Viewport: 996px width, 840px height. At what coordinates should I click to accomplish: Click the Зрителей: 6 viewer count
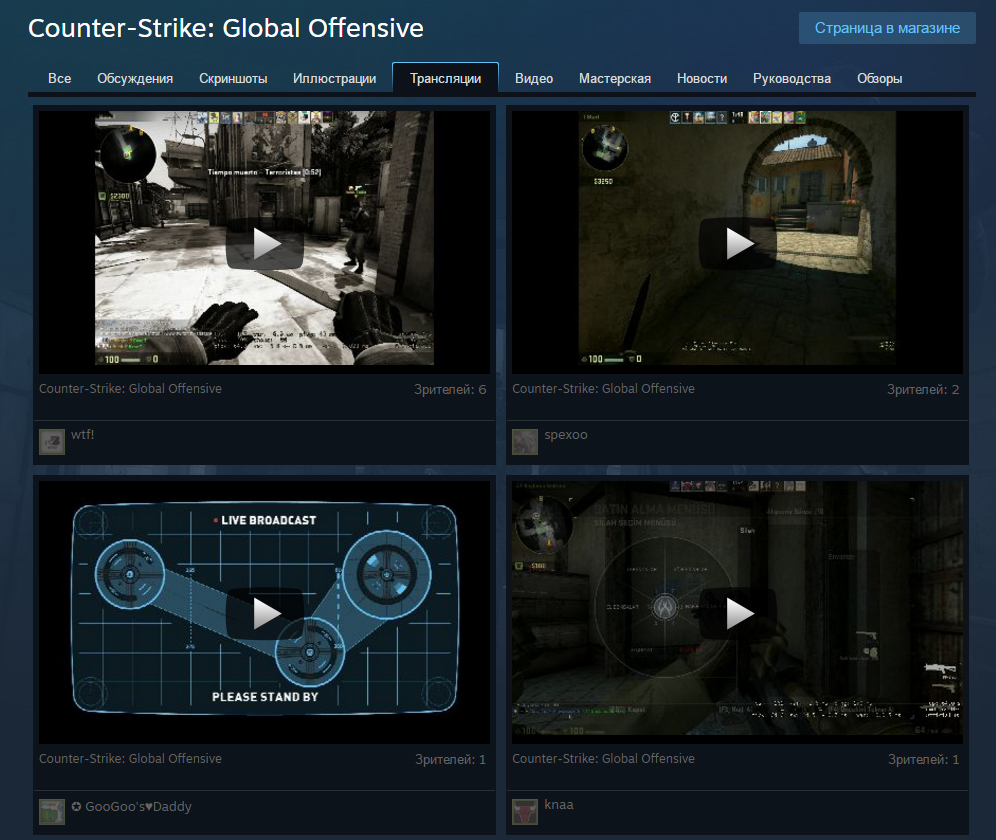(x=450, y=390)
